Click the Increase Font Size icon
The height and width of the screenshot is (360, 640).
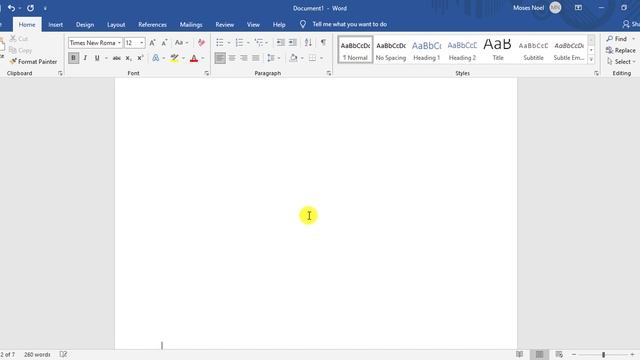pos(152,42)
